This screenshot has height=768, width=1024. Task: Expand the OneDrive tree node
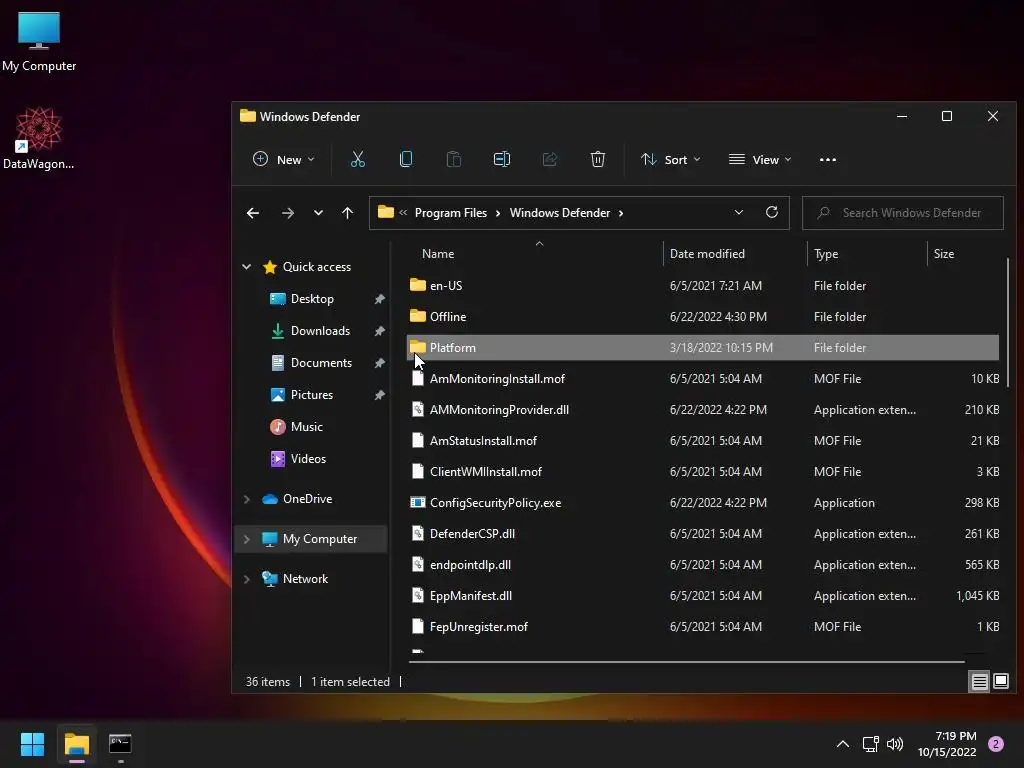tap(247, 499)
